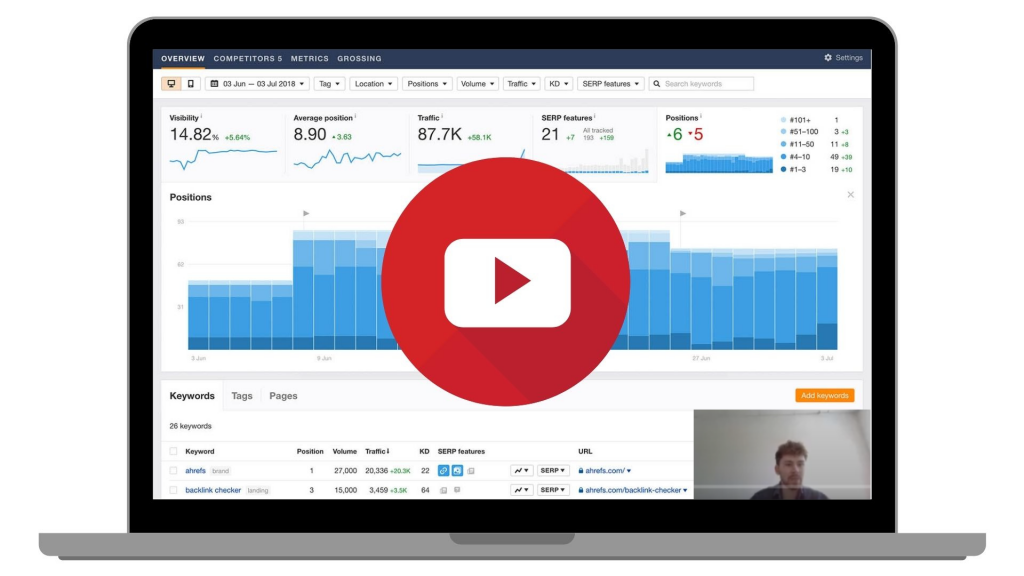This screenshot has height=576, width=1024.
Task: Open the history chart dropdown for backlink checker row
Action: (521, 490)
